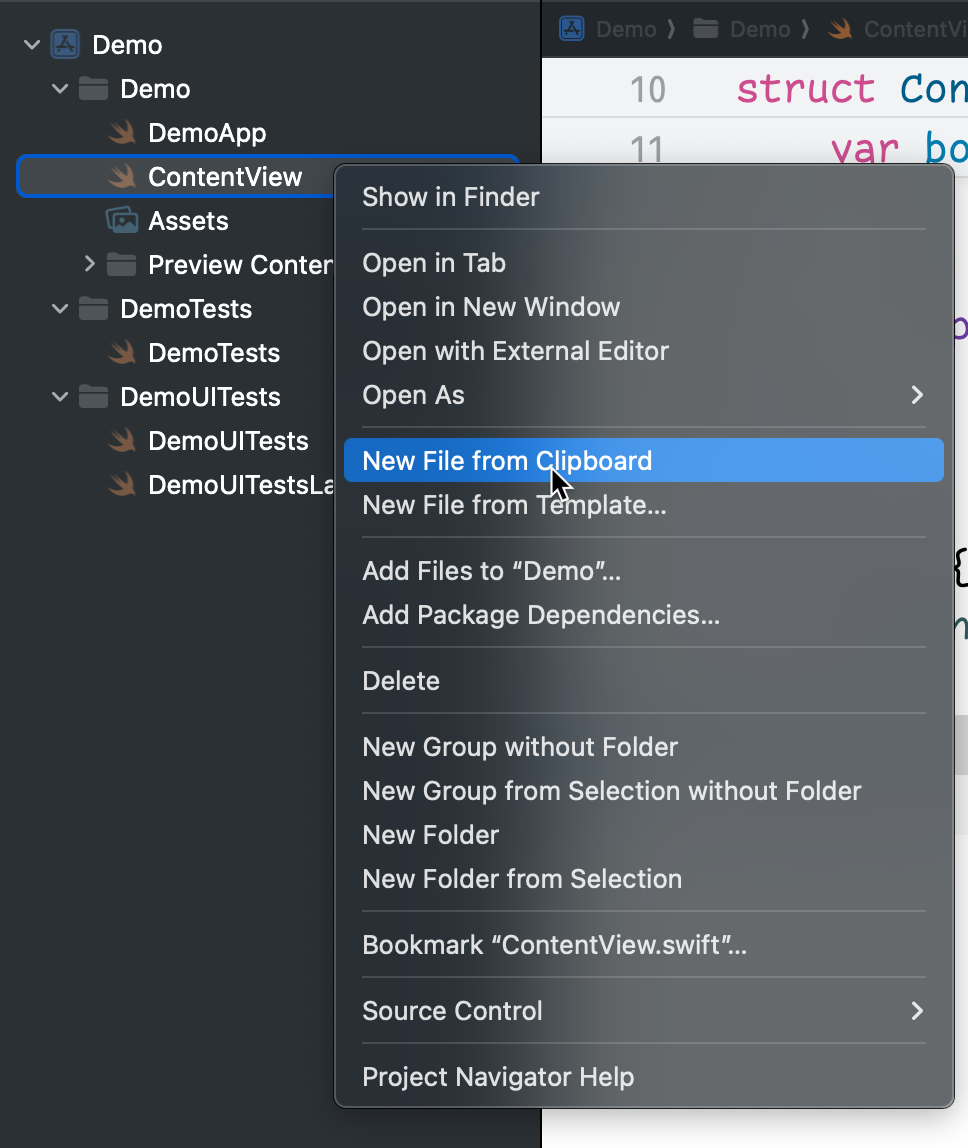Select the Assets asset catalog icon
Image resolution: width=968 pixels, height=1148 pixels.
coord(120,220)
